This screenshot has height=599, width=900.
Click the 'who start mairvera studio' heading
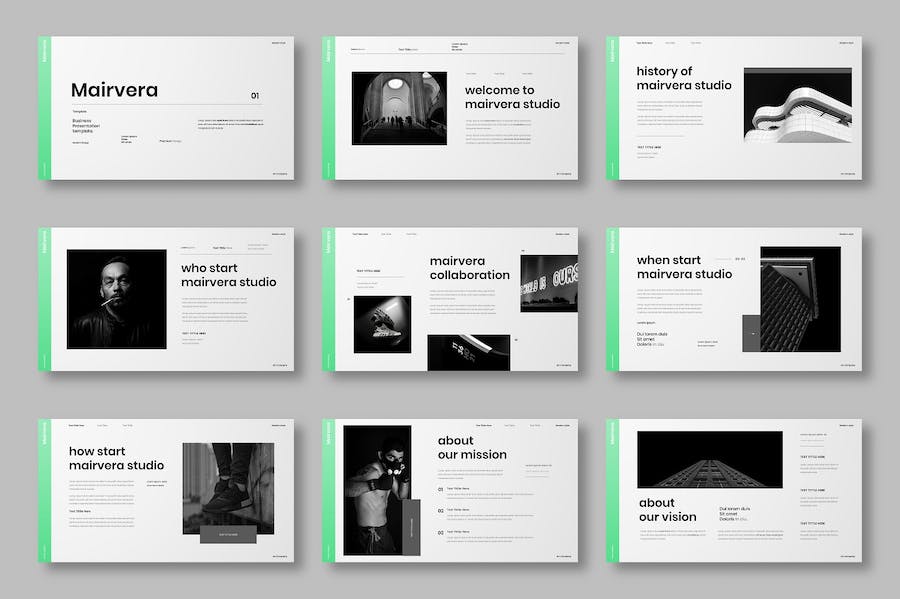[x=228, y=275]
